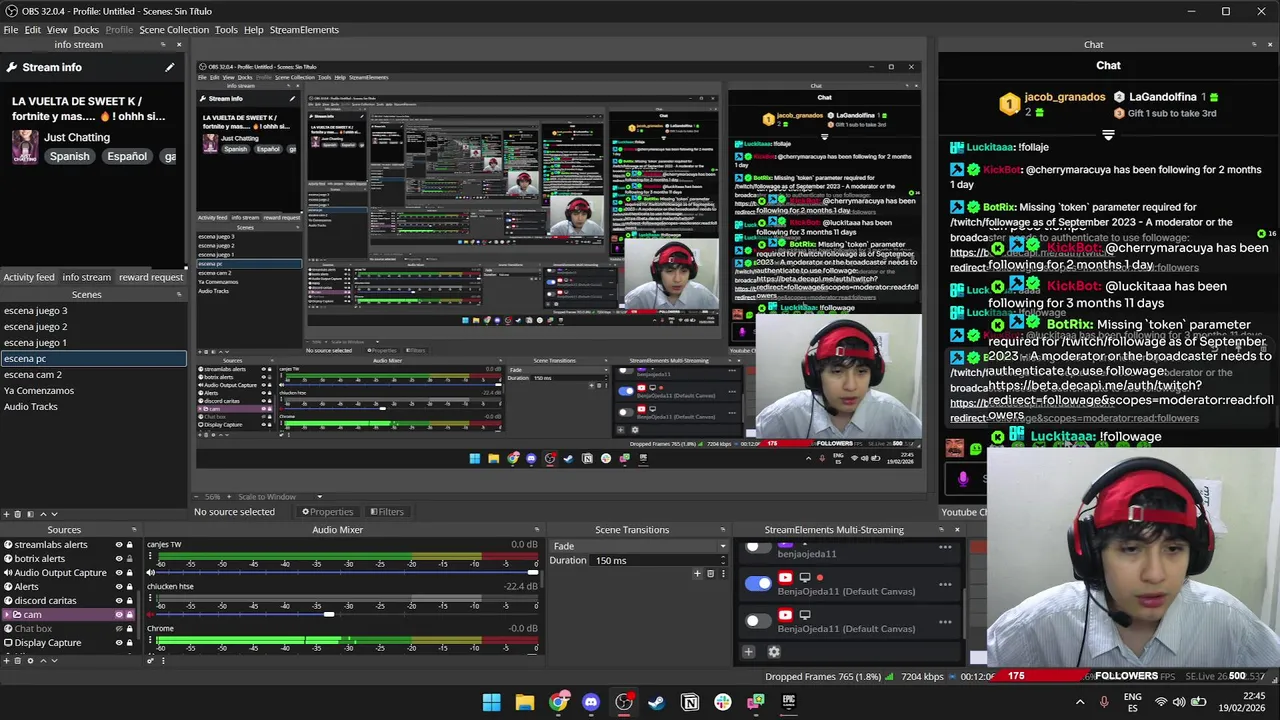Click the Spanish tag chip
The image size is (1280, 720).
coord(70,156)
